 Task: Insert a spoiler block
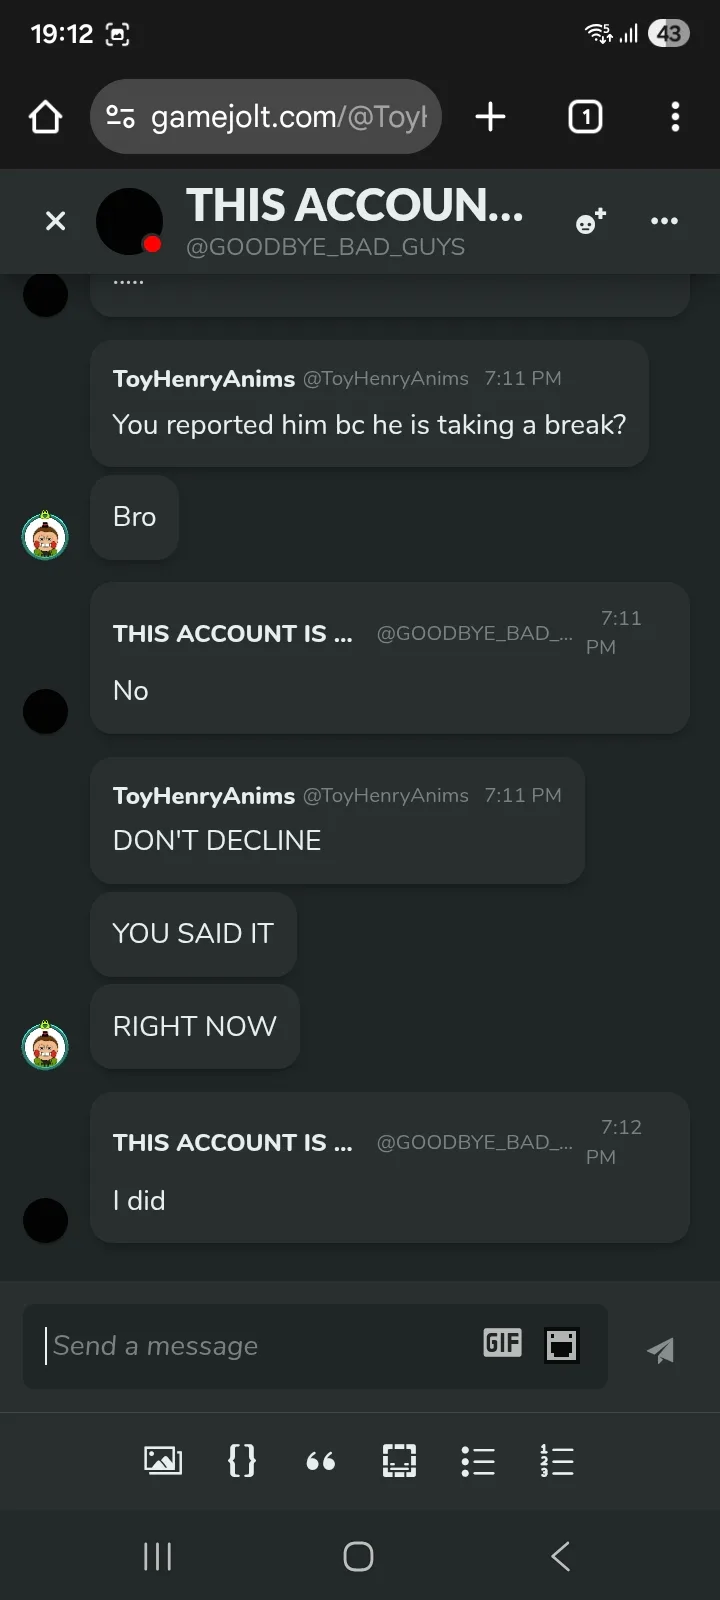399,1461
